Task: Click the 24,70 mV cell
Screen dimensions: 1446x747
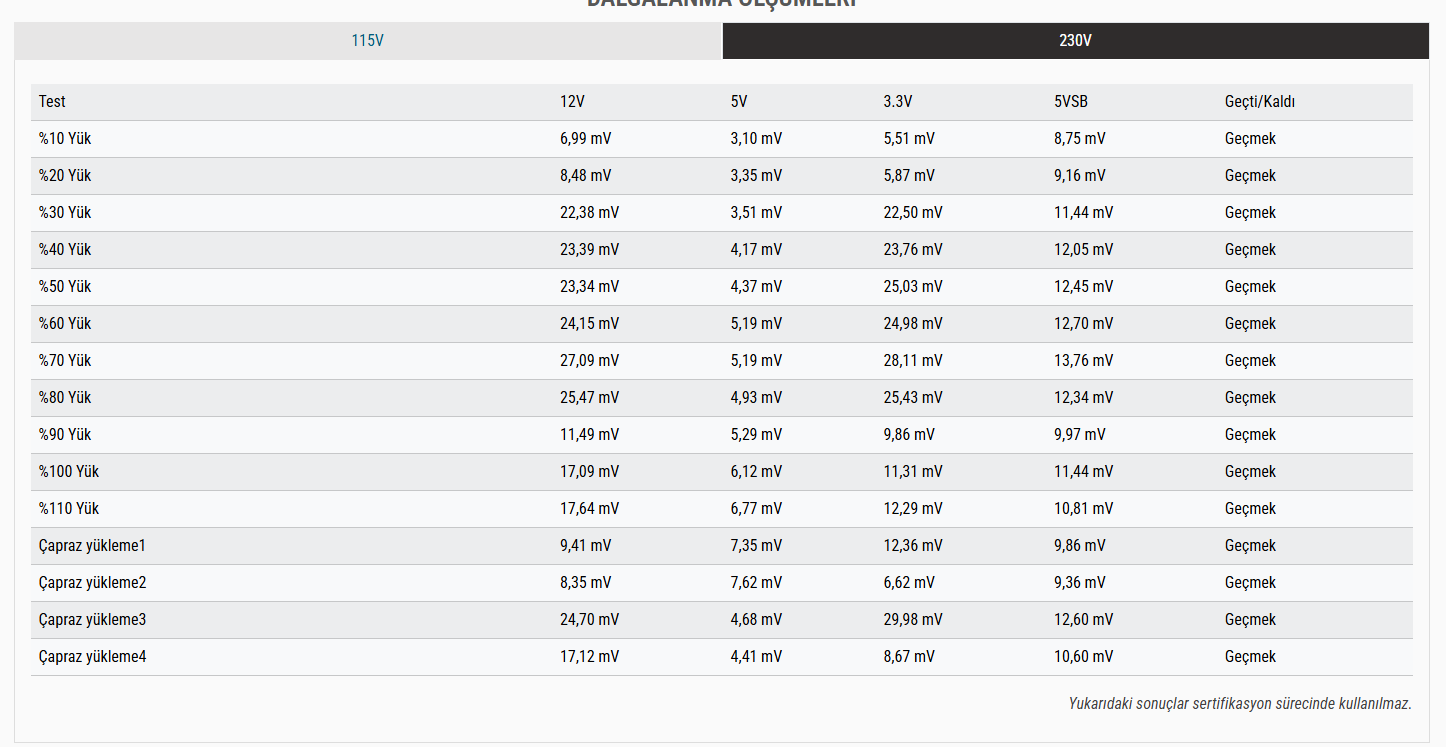Action: [590, 620]
